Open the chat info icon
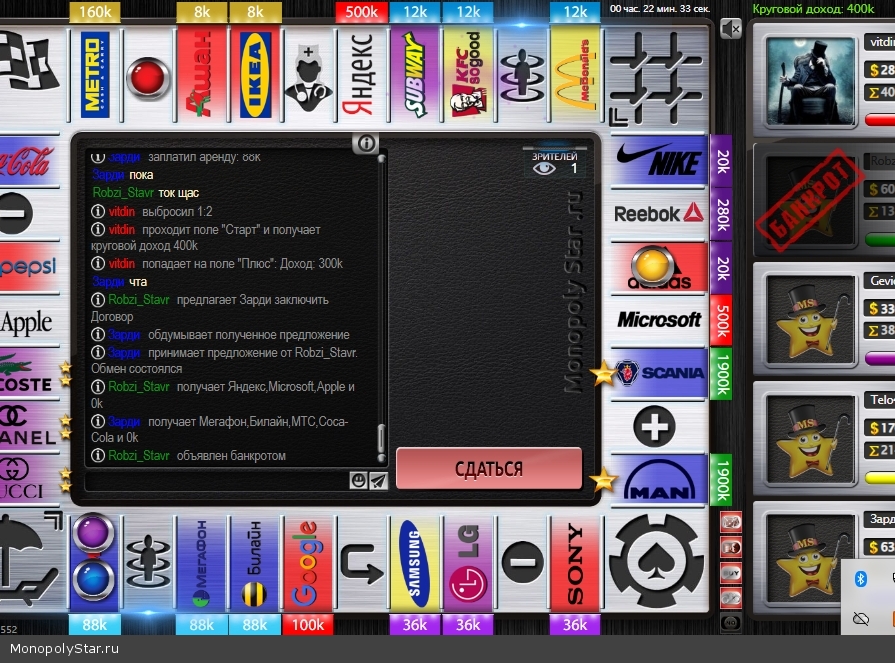This screenshot has width=895, height=663. click(x=366, y=143)
